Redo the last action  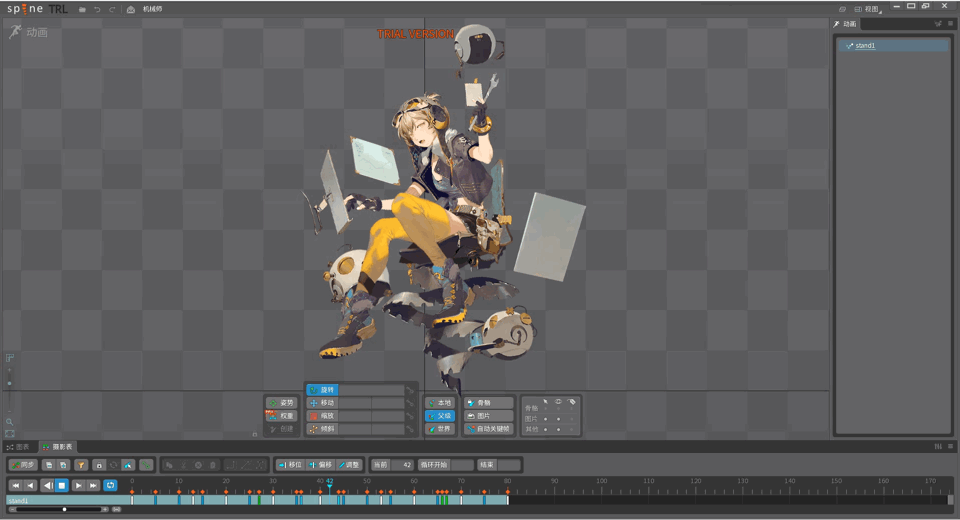point(112,9)
